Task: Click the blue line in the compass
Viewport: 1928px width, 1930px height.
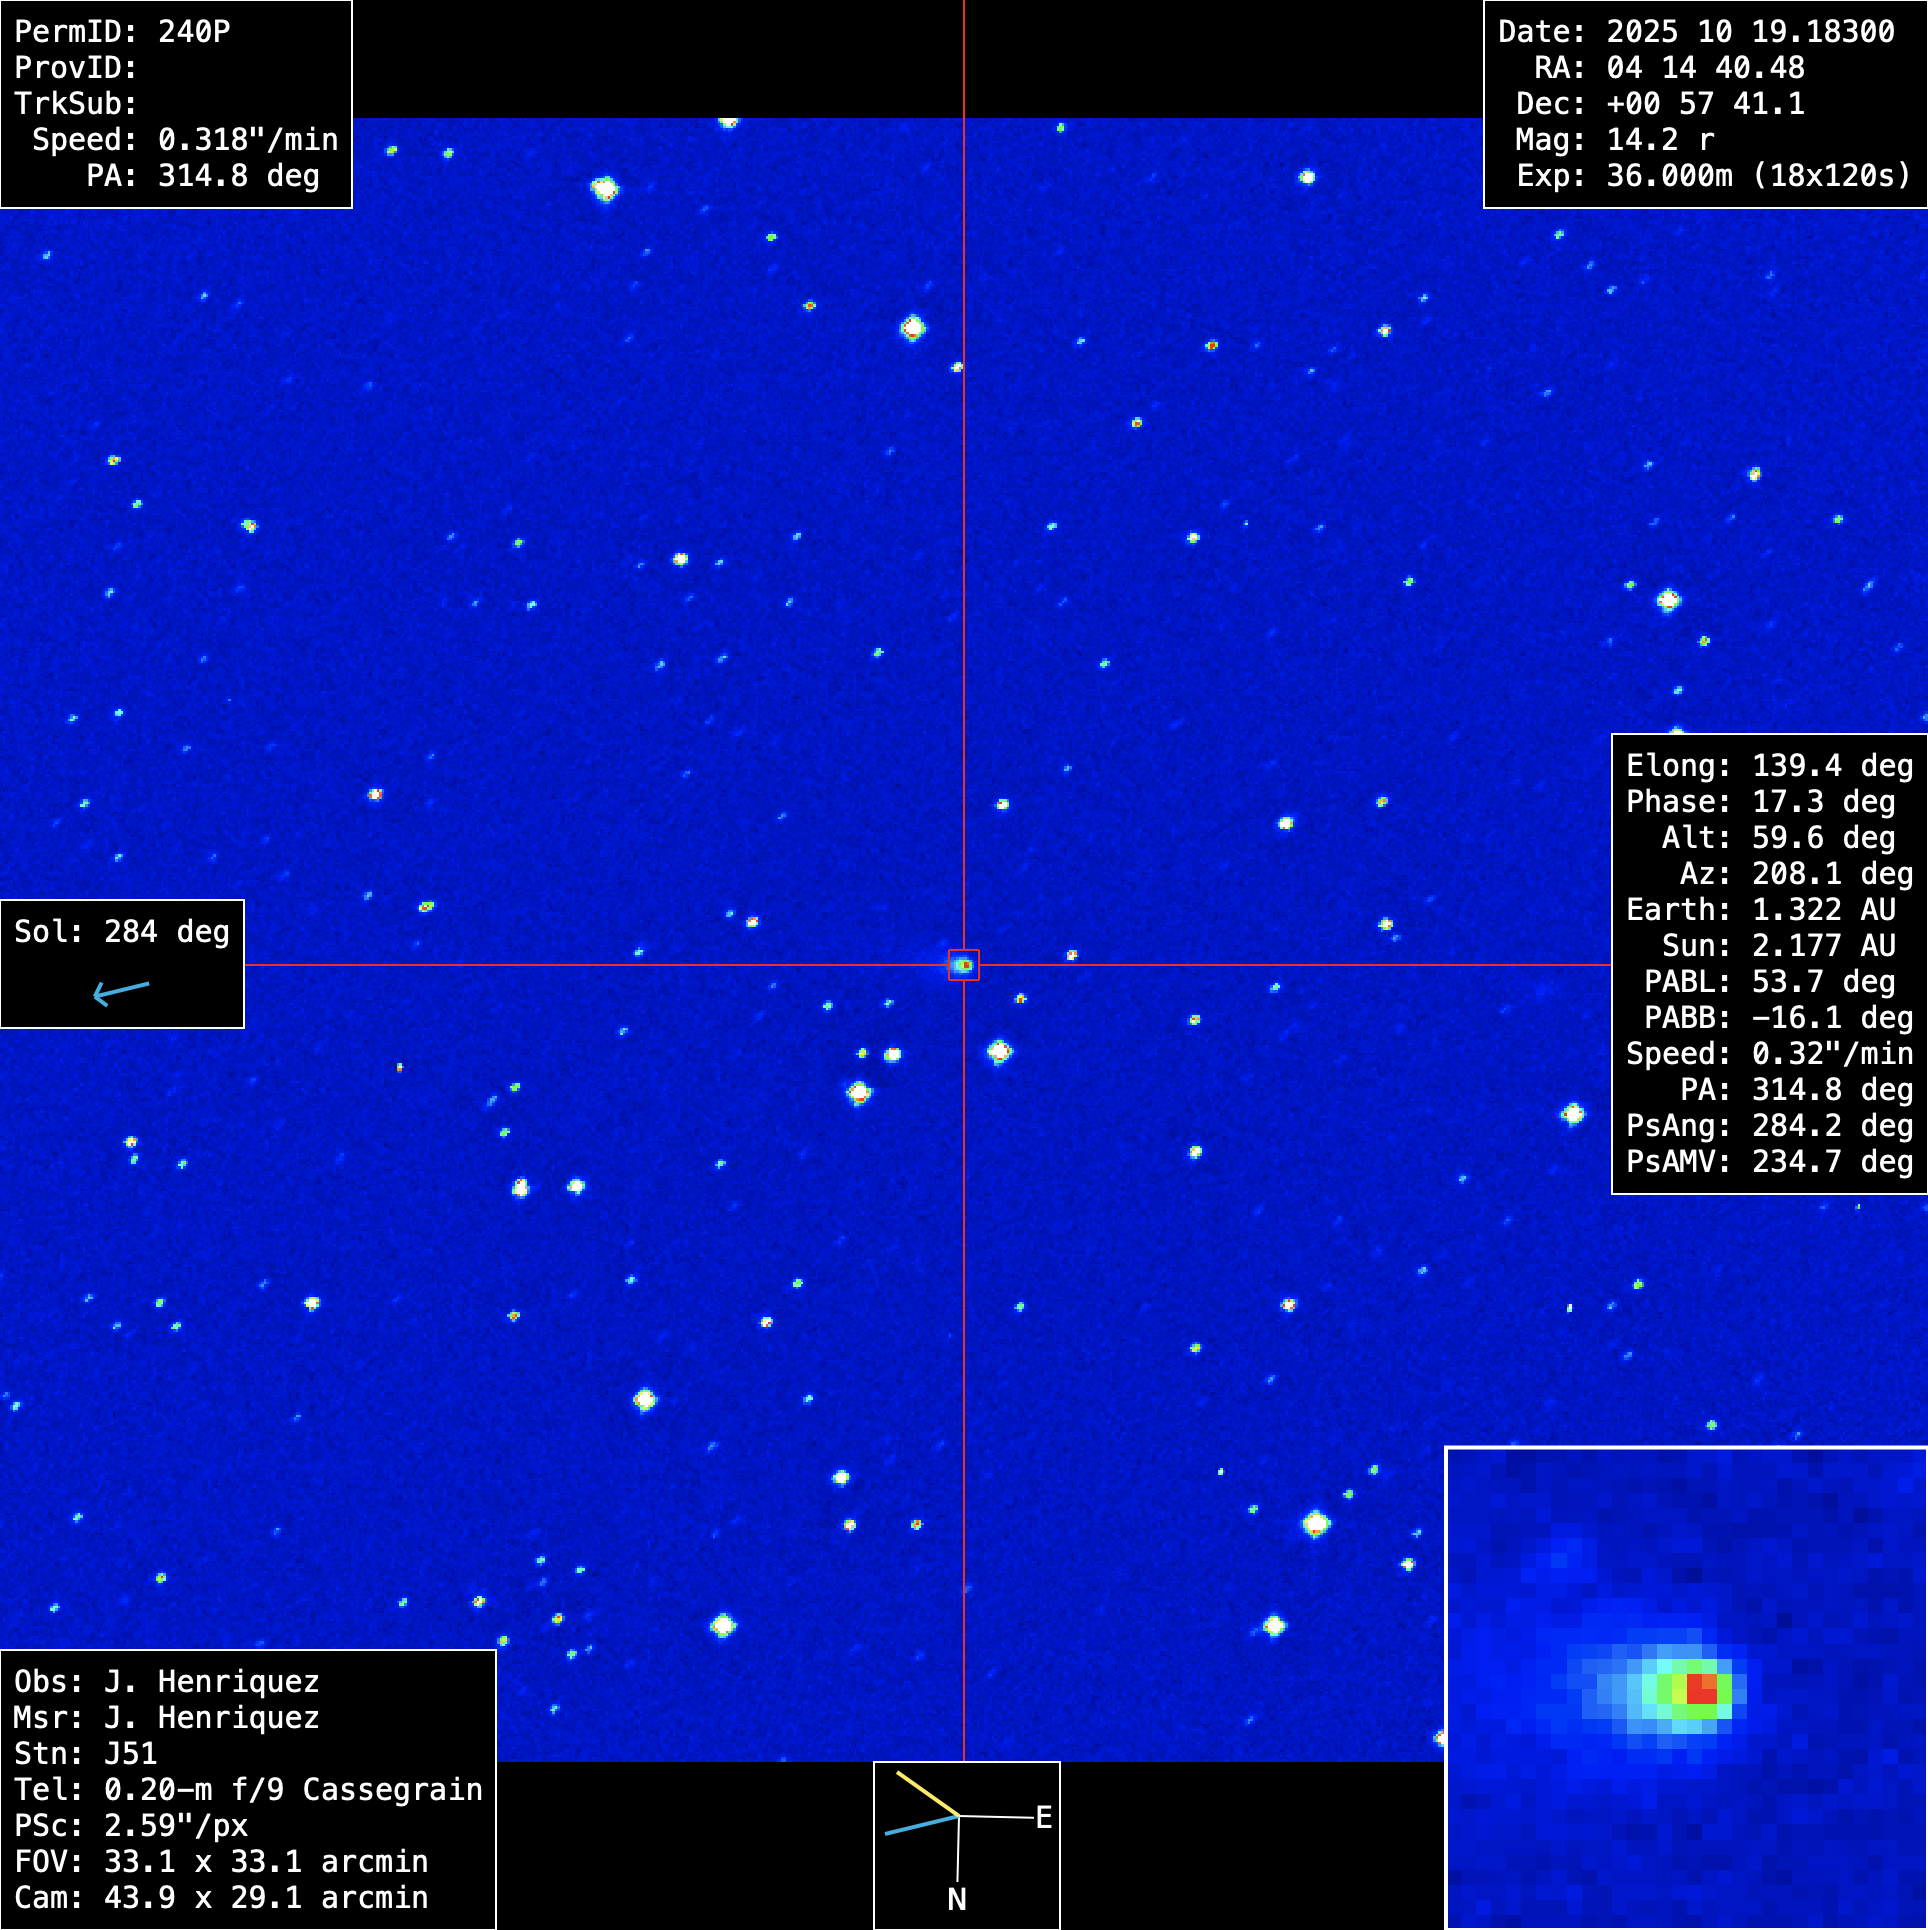Action: pyautogui.click(x=921, y=1825)
